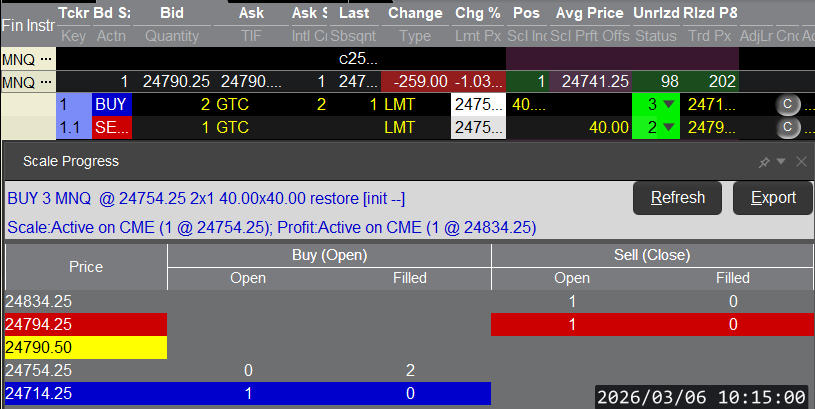Click the cancel icon on the BUY order row
This screenshot has width=815, height=409.
tap(786, 104)
